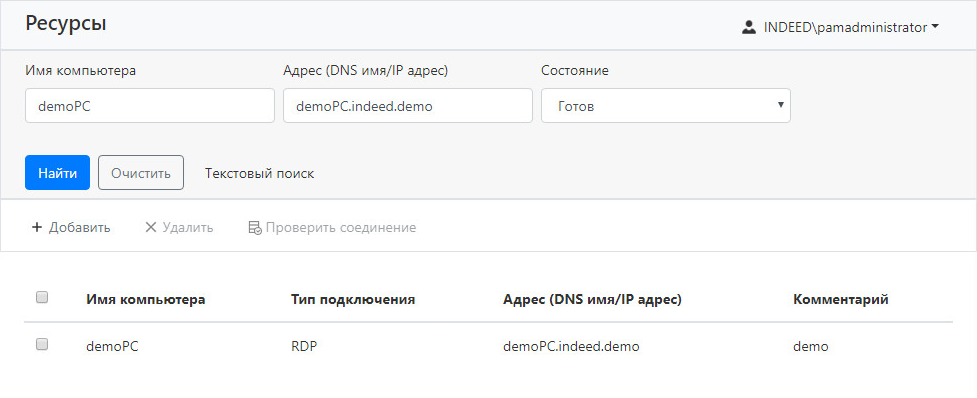
Task: Open the demoPC resource entry
Action: click(x=112, y=346)
